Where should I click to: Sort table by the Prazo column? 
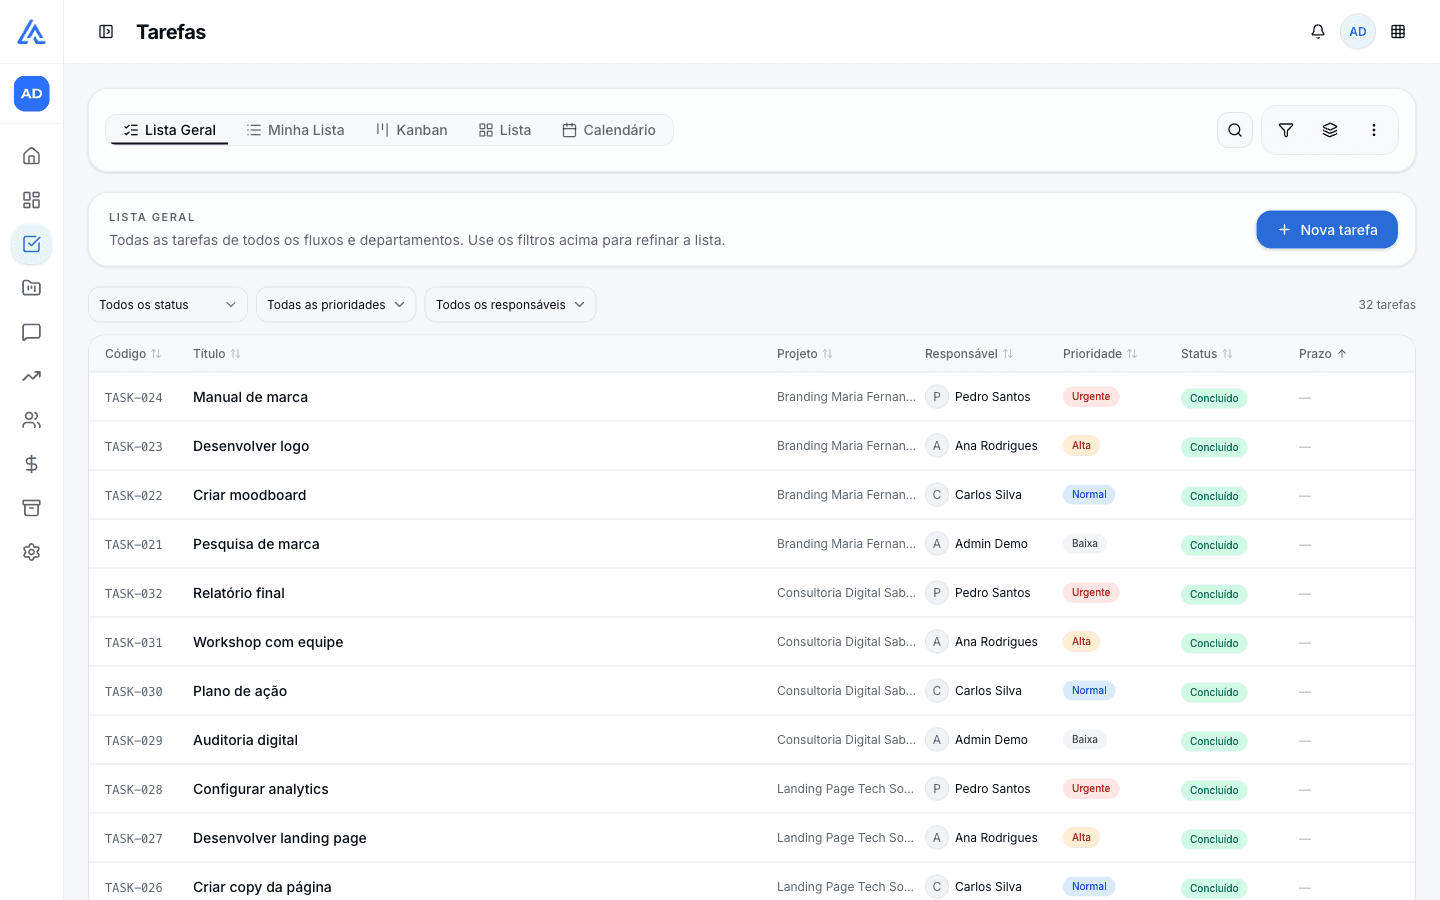pos(1322,354)
